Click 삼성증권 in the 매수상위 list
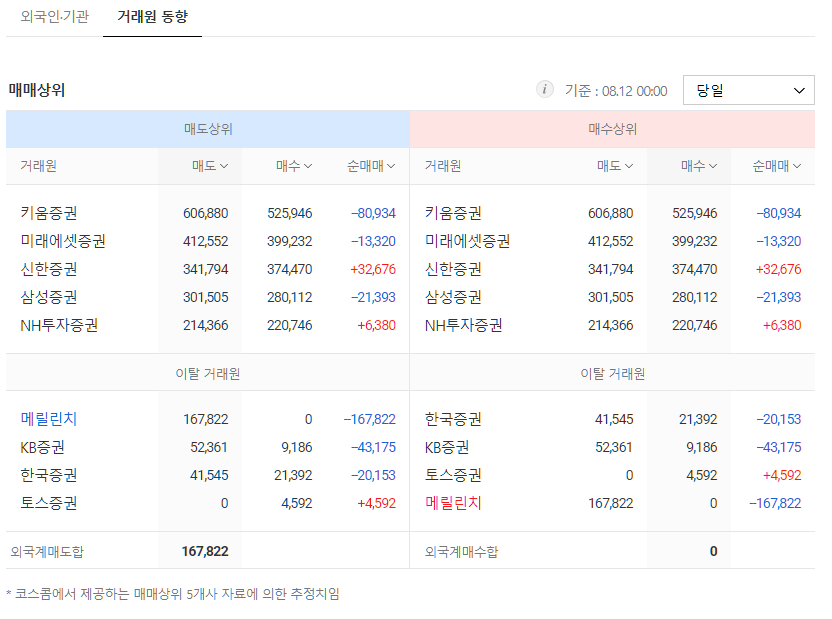This screenshot has height=619, width=832. tap(454, 297)
